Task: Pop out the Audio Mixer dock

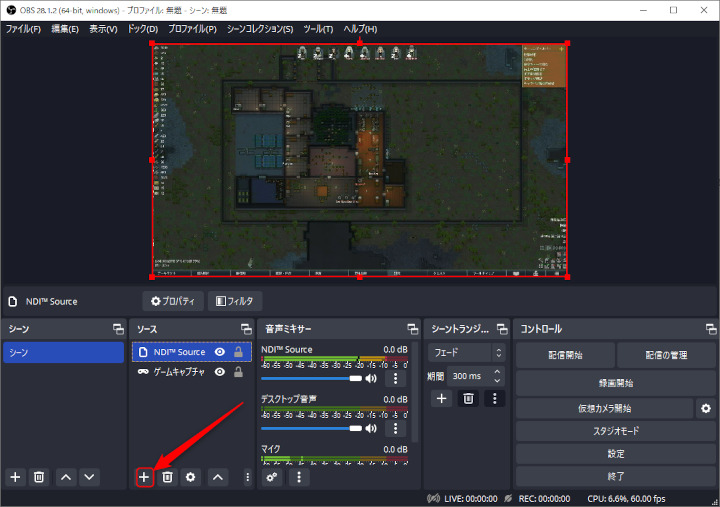Action: [x=412, y=329]
